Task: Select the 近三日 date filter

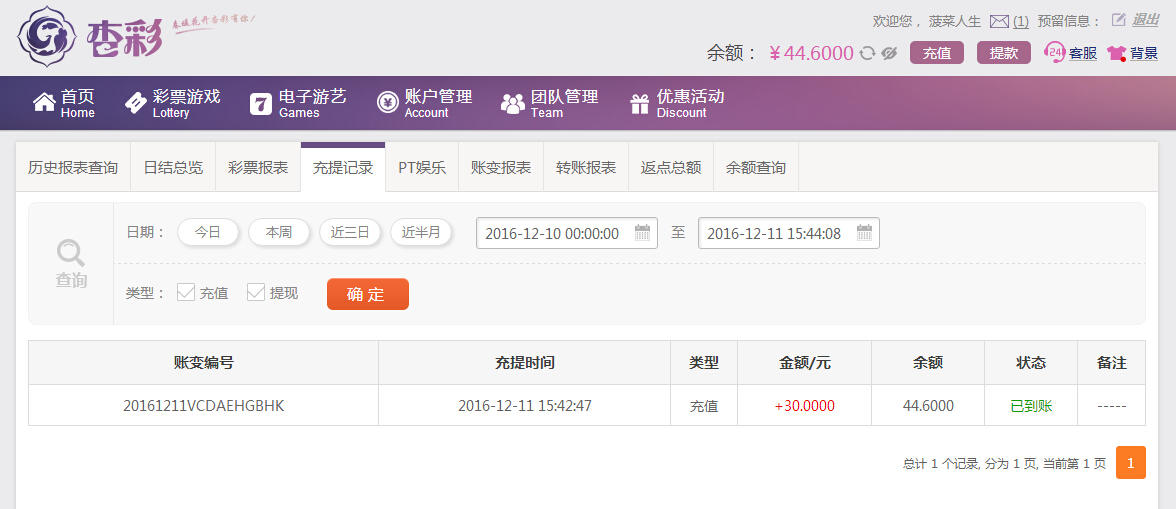Action: point(350,232)
